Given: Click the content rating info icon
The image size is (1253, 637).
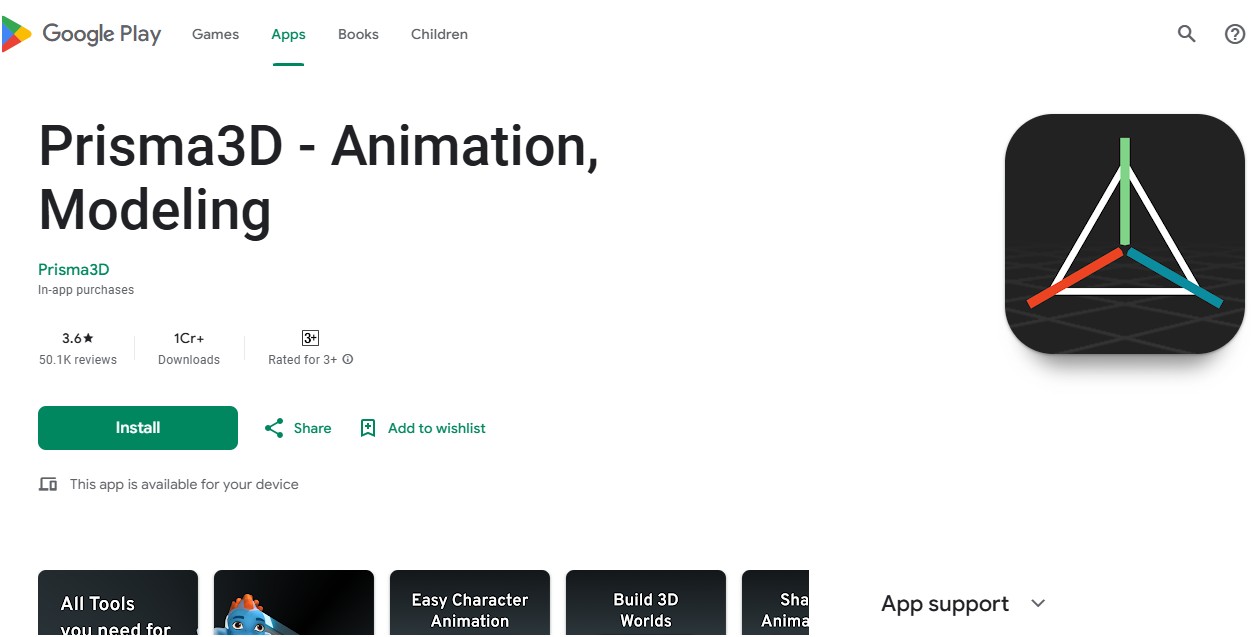Looking at the screenshot, I should click(348, 360).
